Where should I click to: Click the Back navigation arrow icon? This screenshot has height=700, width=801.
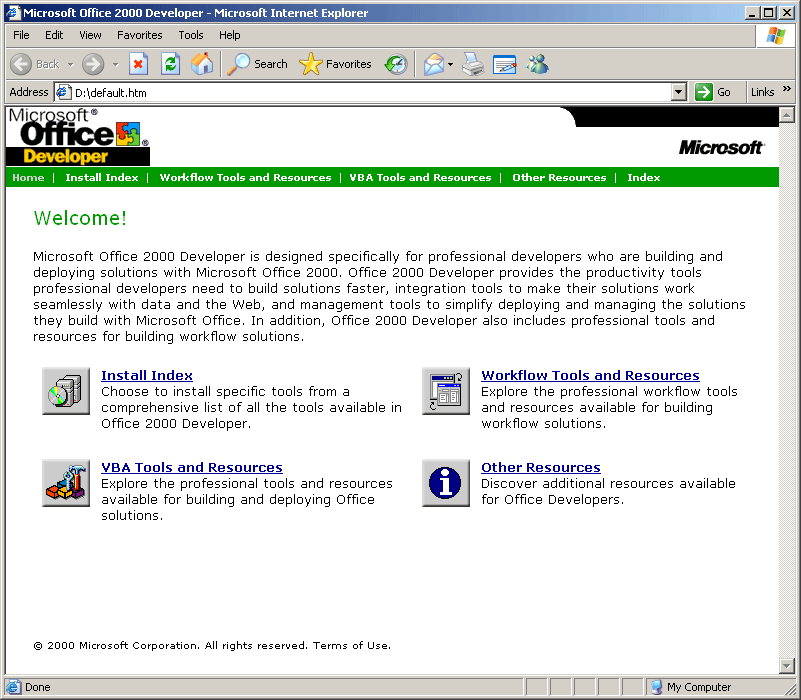pos(21,64)
